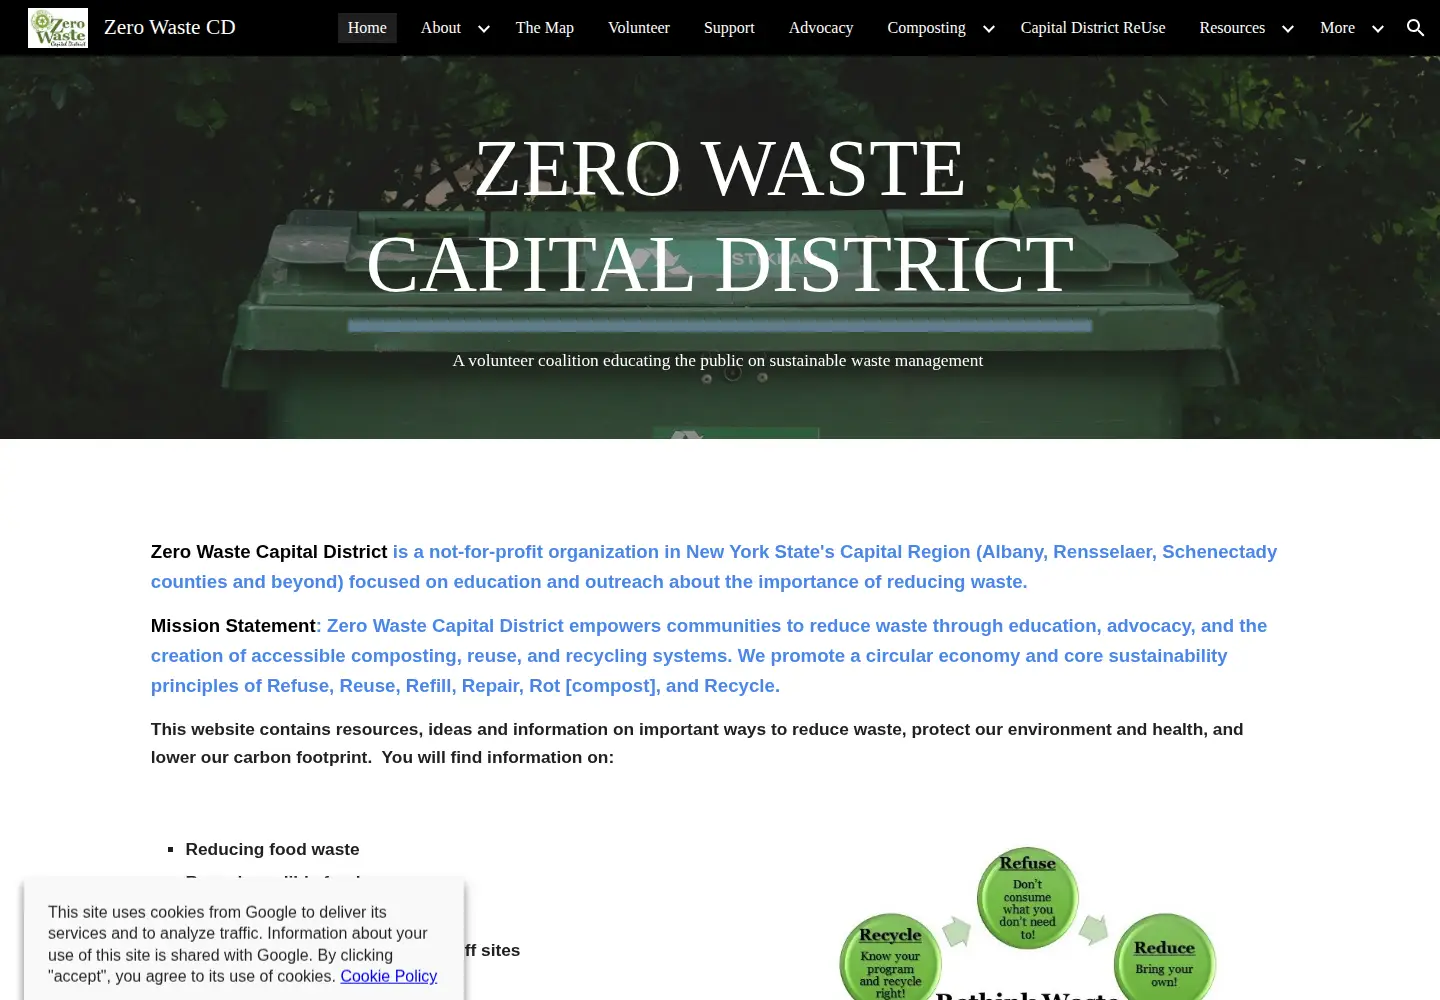The image size is (1440, 1000).
Task: Expand the Composting submenu chevron
Action: point(989,29)
